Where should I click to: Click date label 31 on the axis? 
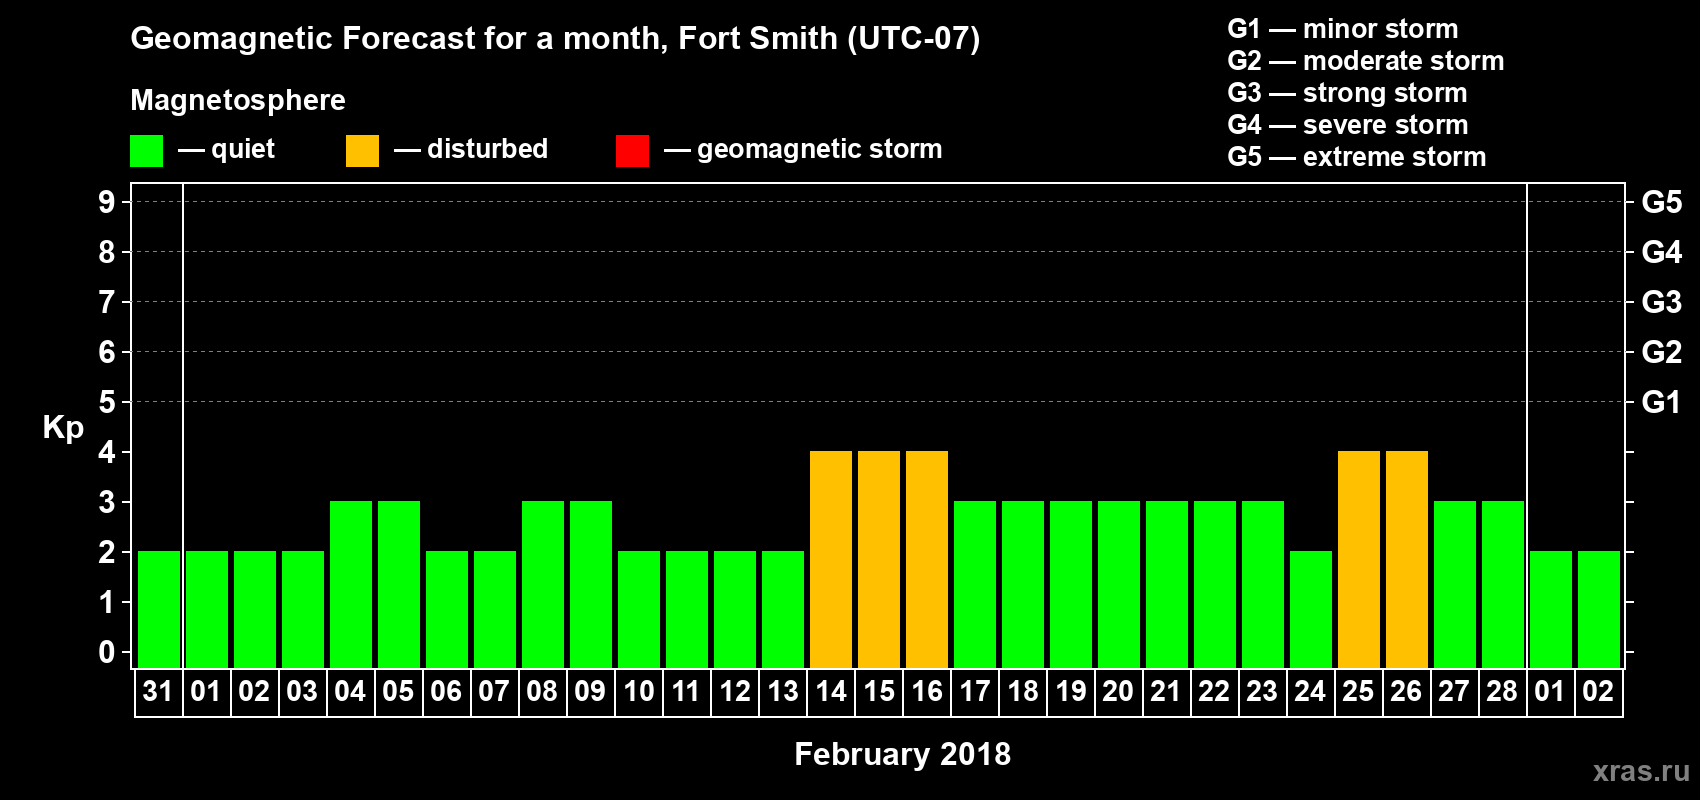click(x=158, y=692)
